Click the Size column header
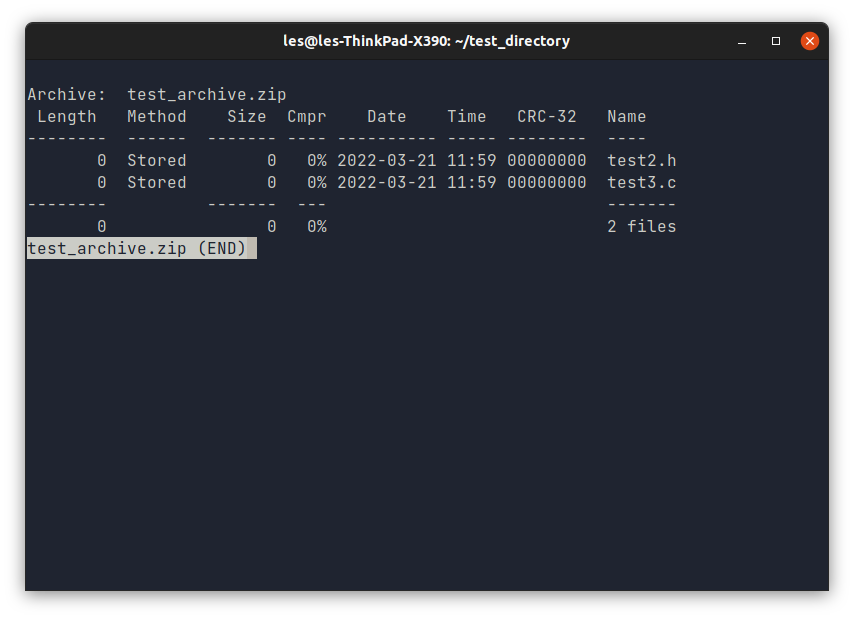 [246, 116]
